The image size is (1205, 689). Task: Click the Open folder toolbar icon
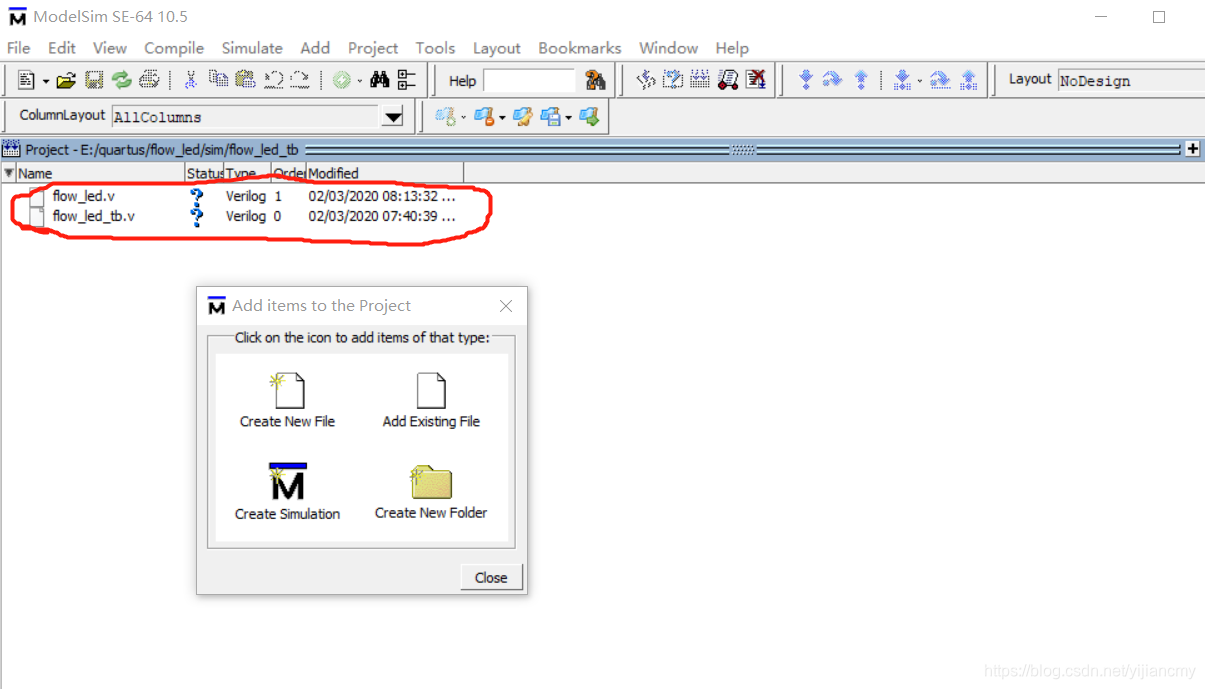(66, 80)
